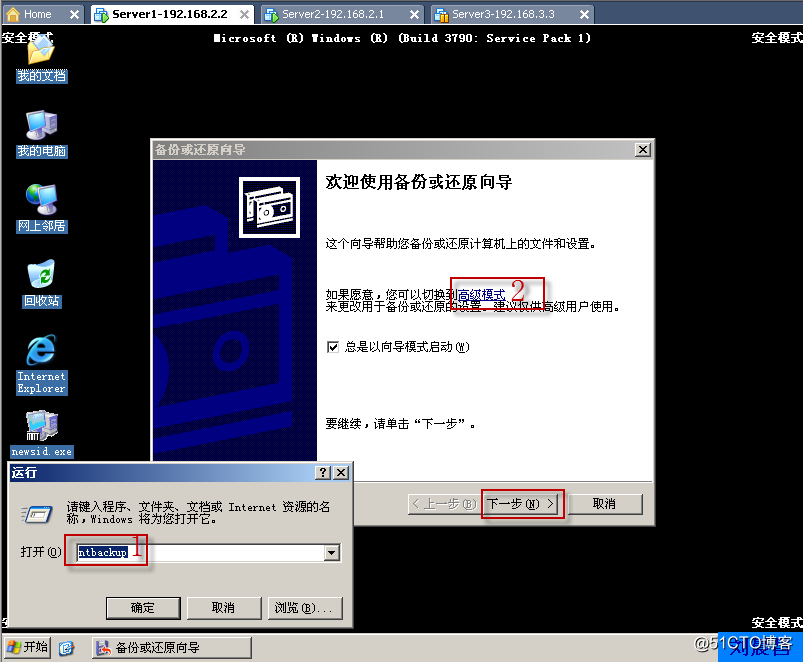Click Cancel (取消) in the backup wizard
This screenshot has width=803, height=662.
(604, 504)
